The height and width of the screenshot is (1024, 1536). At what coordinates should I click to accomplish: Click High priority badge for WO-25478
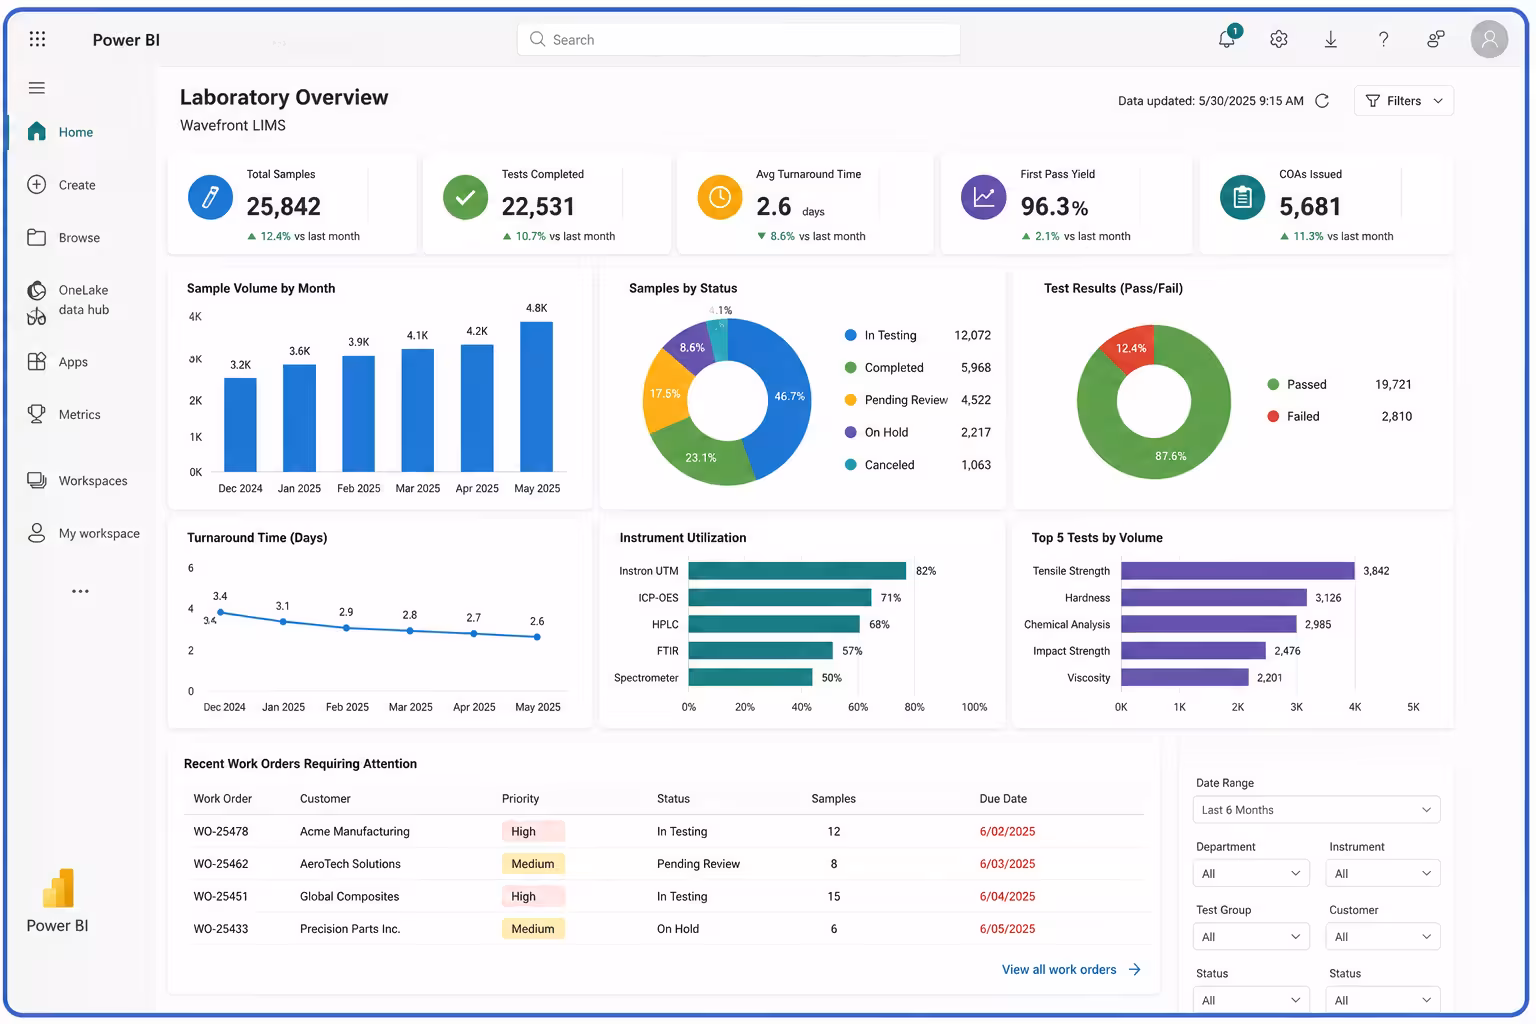tap(533, 831)
